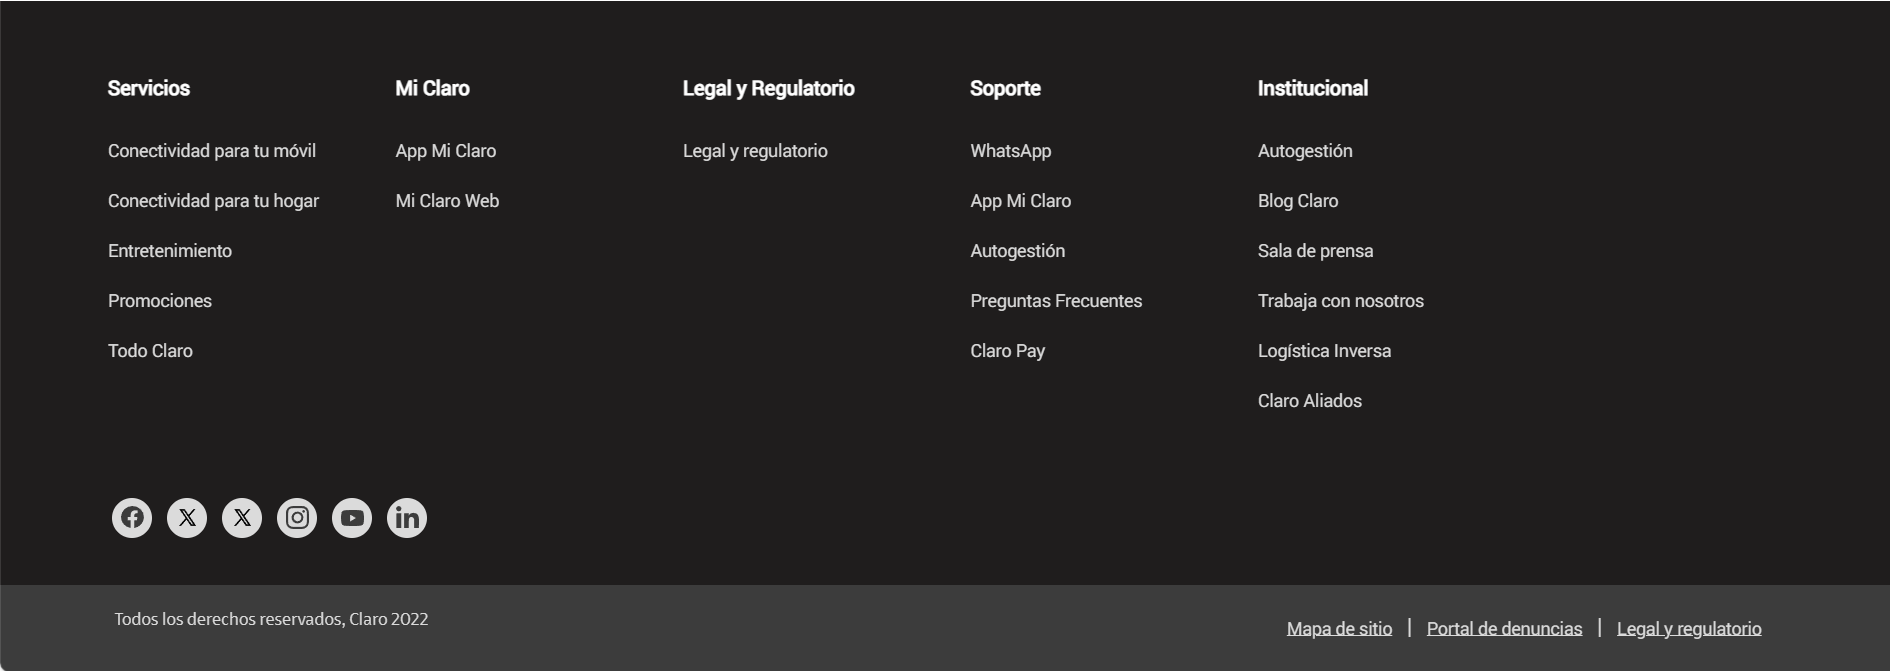The image size is (1890, 671).
Task: Visit the Blog Claro link
Action: [1298, 201]
